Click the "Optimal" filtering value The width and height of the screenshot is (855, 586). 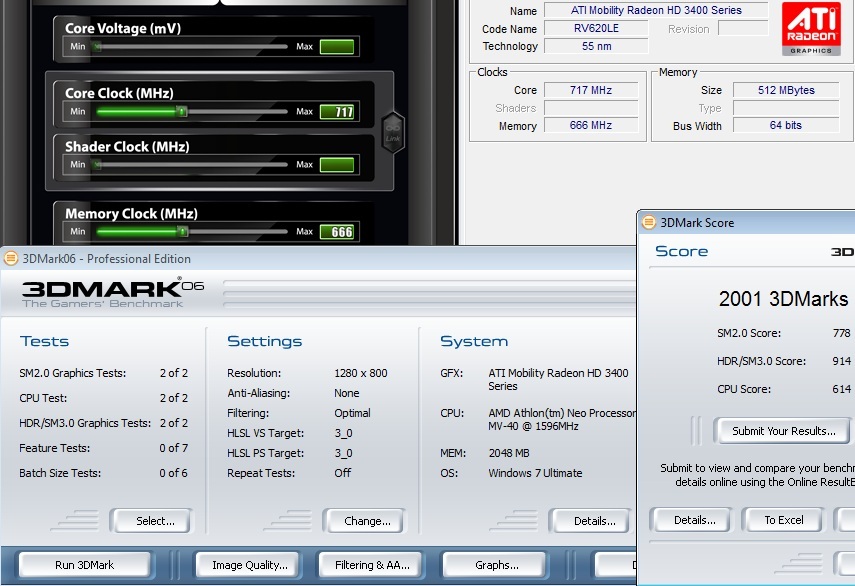click(352, 413)
